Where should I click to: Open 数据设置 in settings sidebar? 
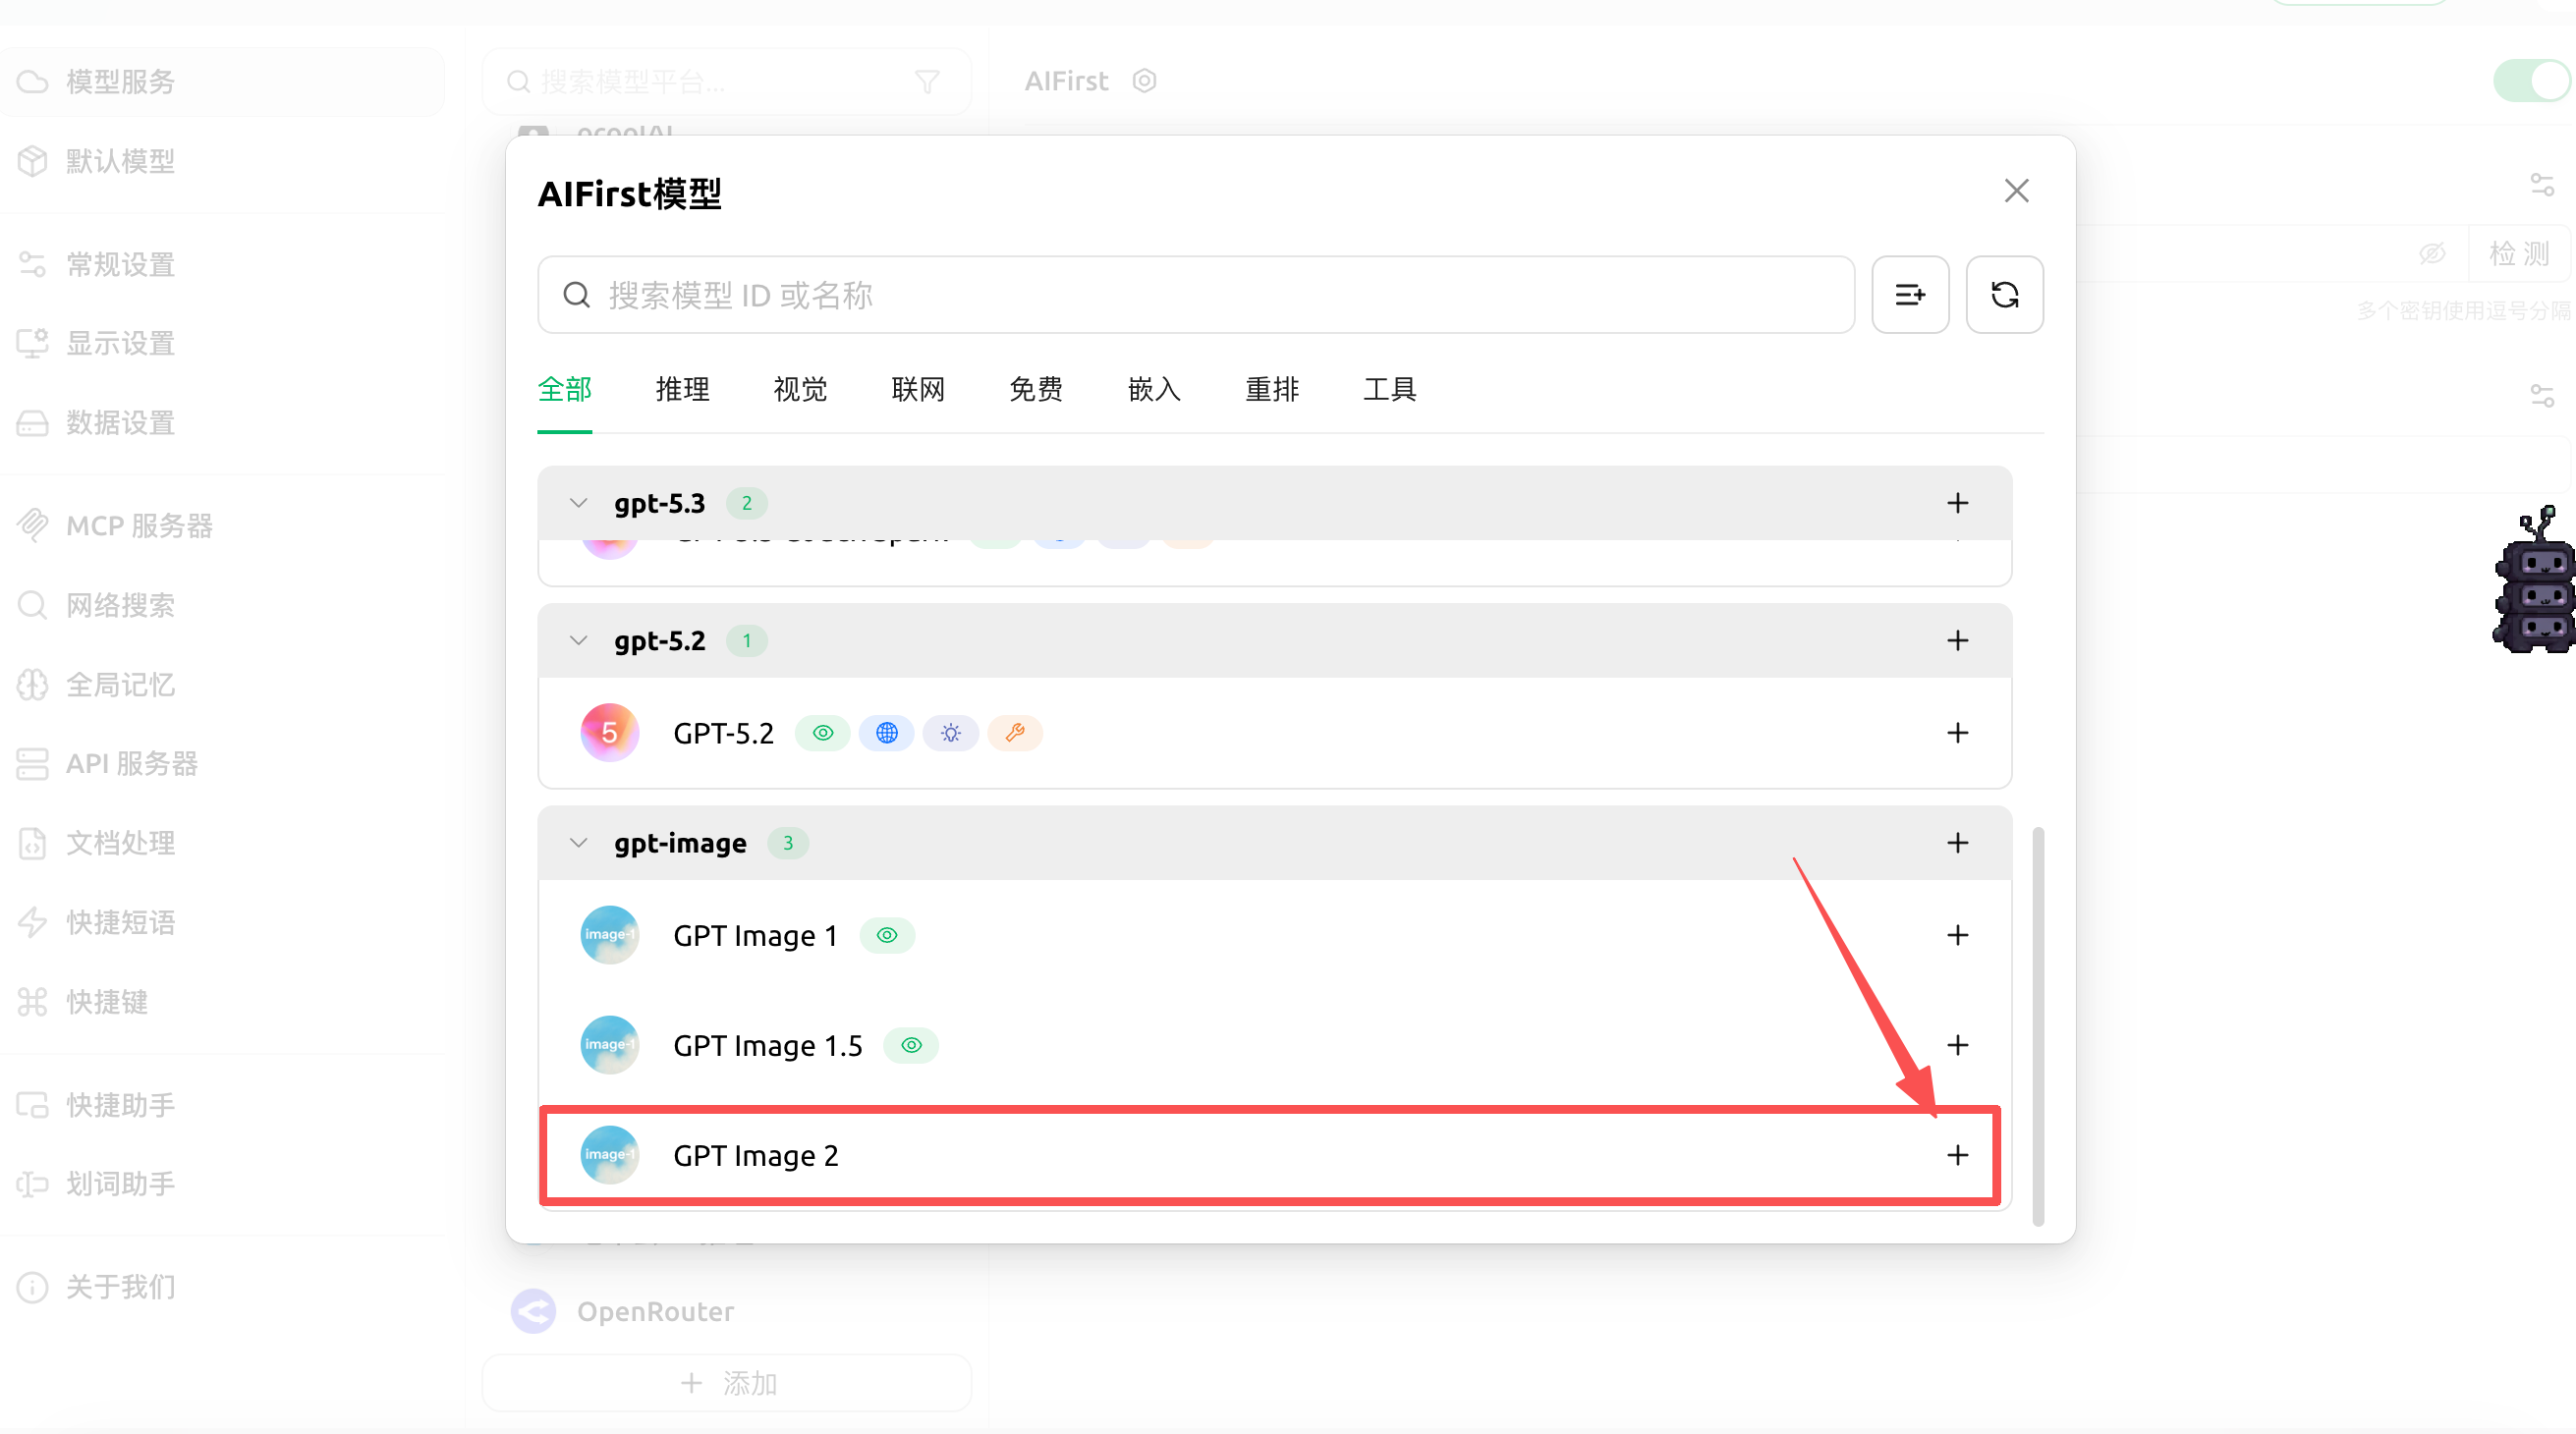[222, 423]
